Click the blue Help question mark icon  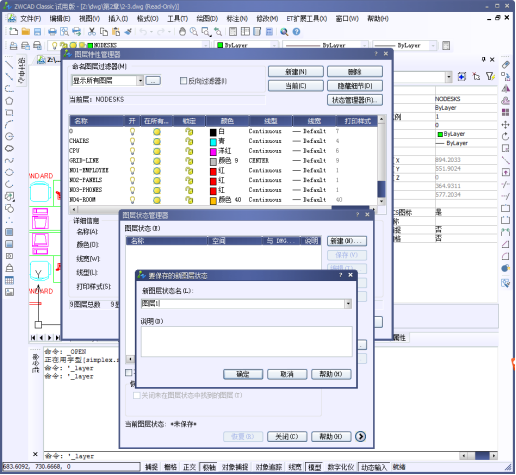point(296,32)
